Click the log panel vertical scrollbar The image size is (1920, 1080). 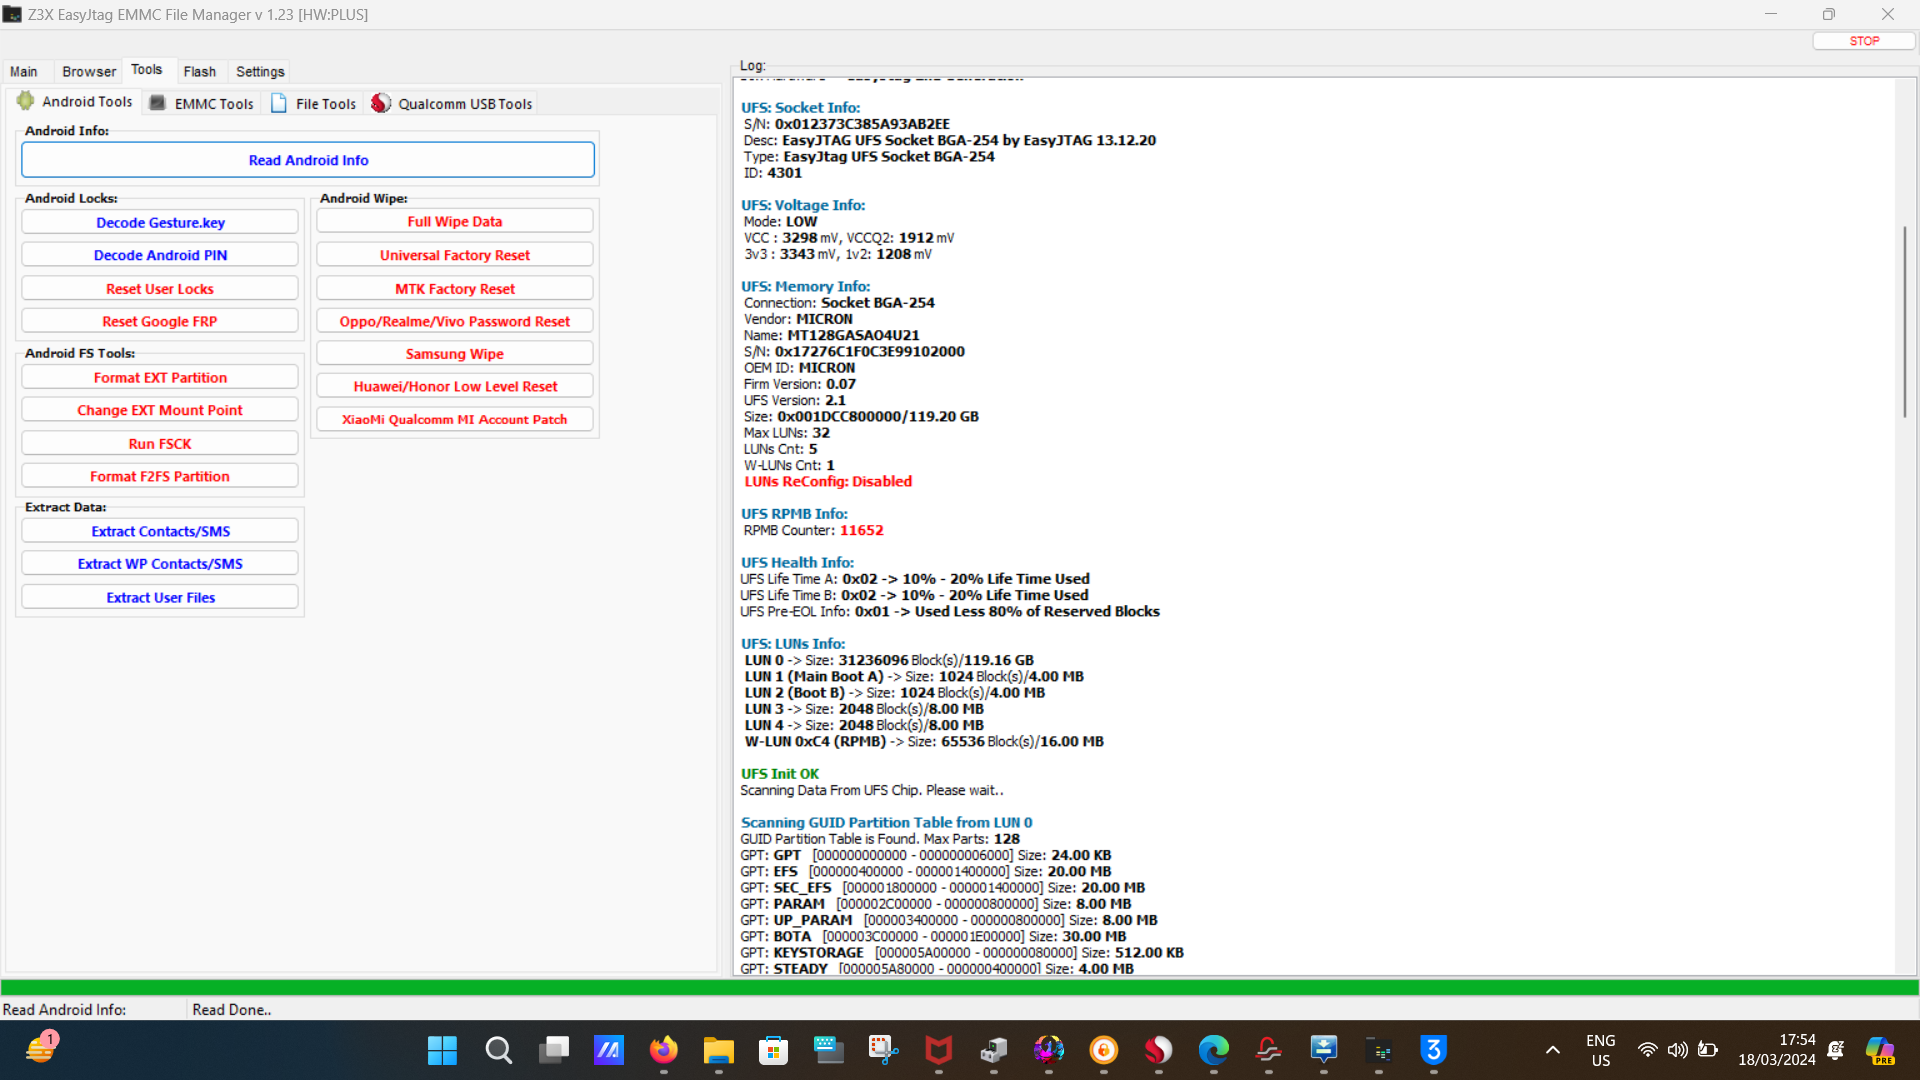[x=1905, y=322]
